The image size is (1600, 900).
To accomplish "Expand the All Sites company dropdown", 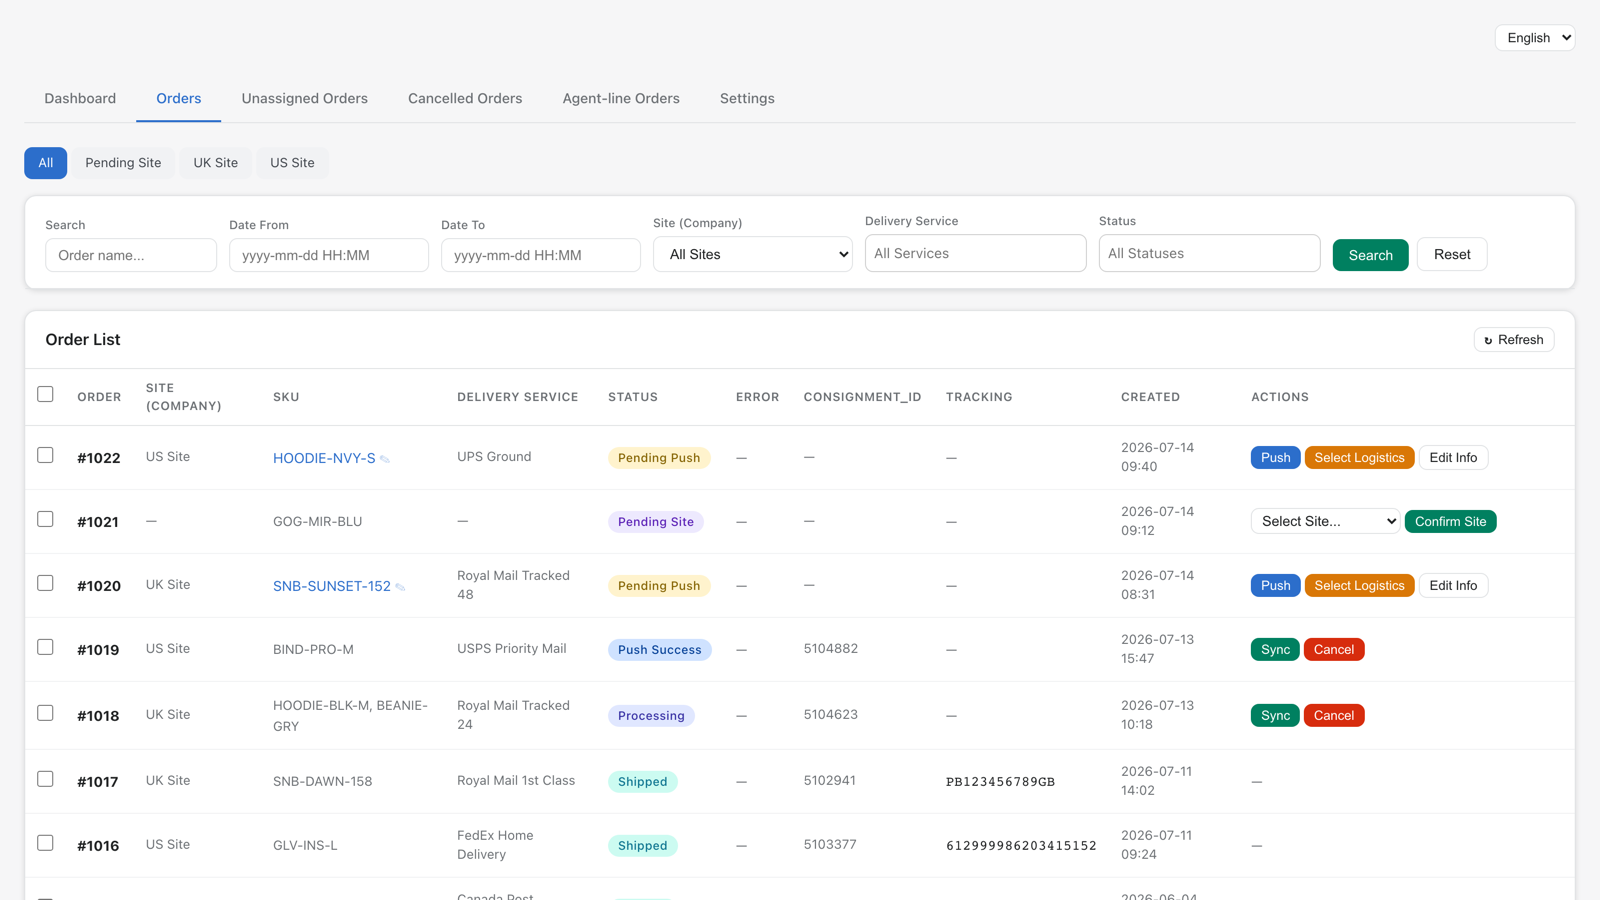I will click(753, 254).
